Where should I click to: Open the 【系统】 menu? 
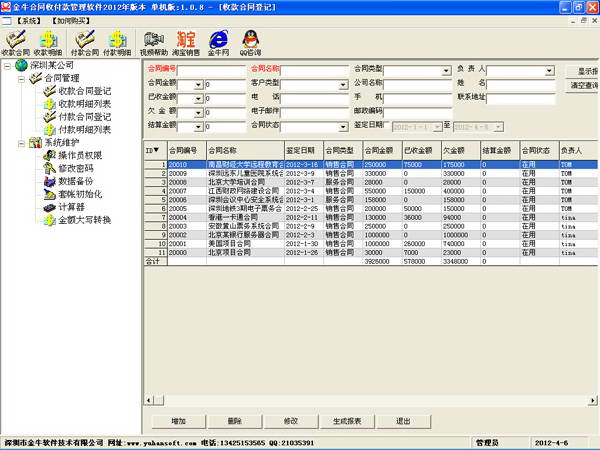[28, 21]
